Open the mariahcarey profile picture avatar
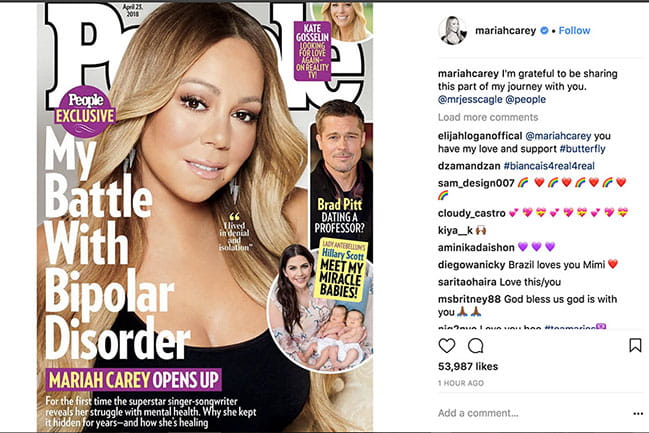649x433 pixels. (x=453, y=30)
